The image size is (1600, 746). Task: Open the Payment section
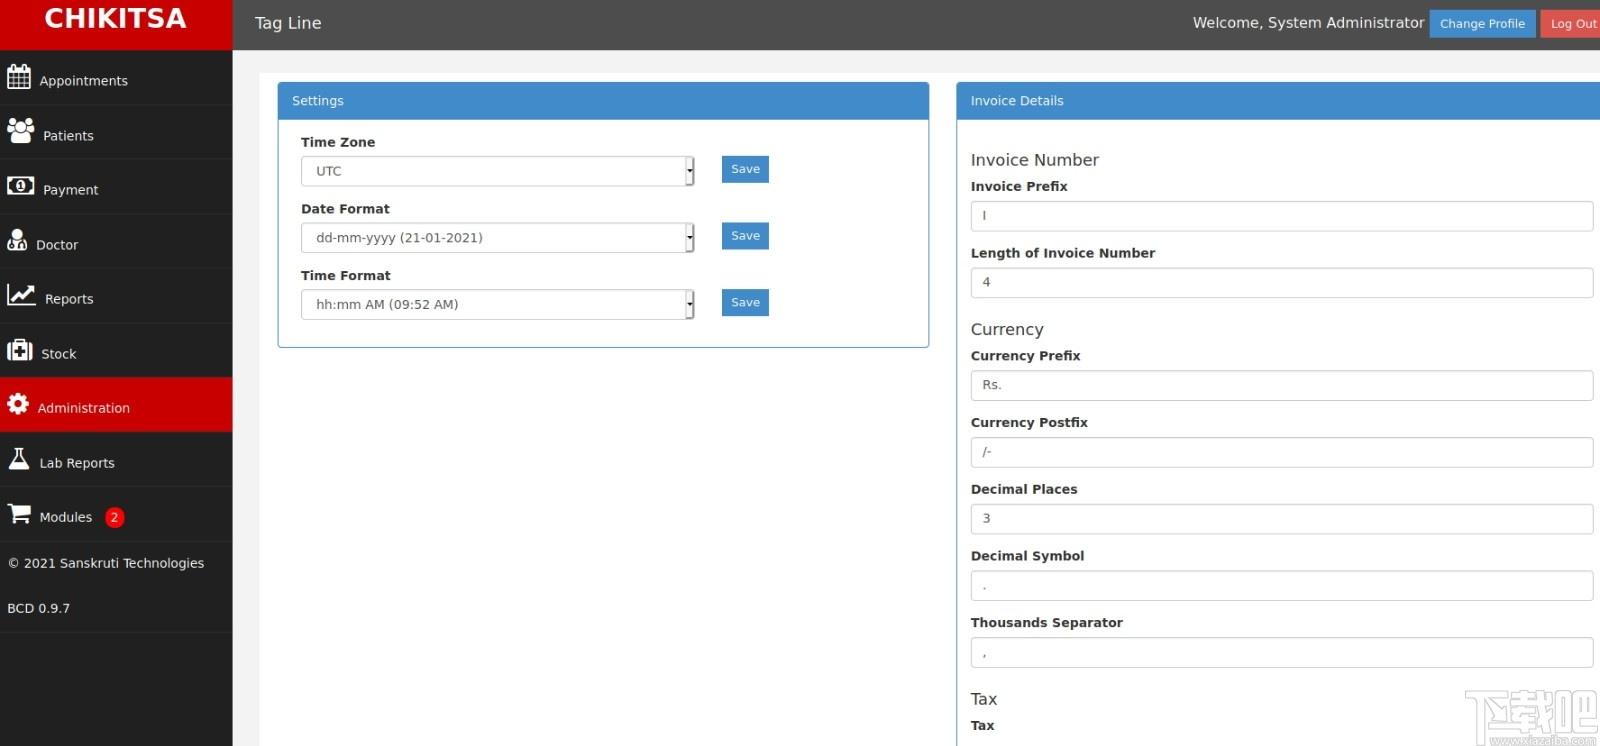(116, 187)
